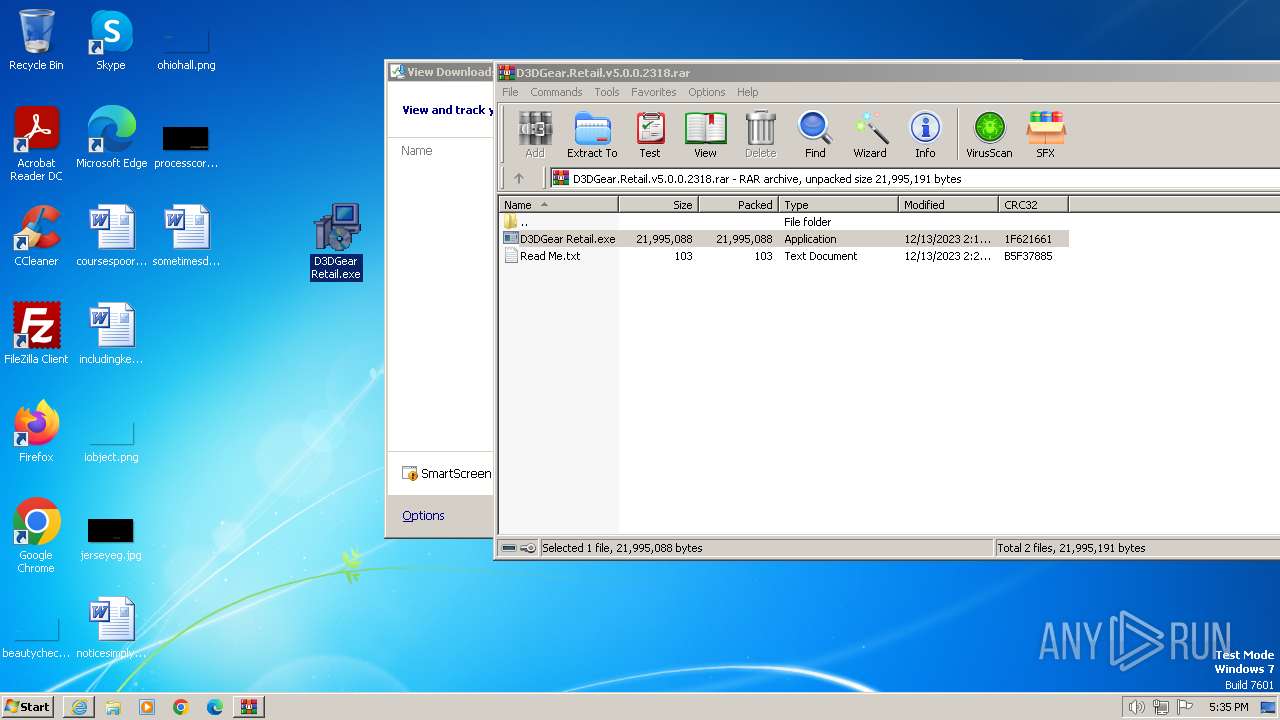Open the media player taskbar icon

147,707
